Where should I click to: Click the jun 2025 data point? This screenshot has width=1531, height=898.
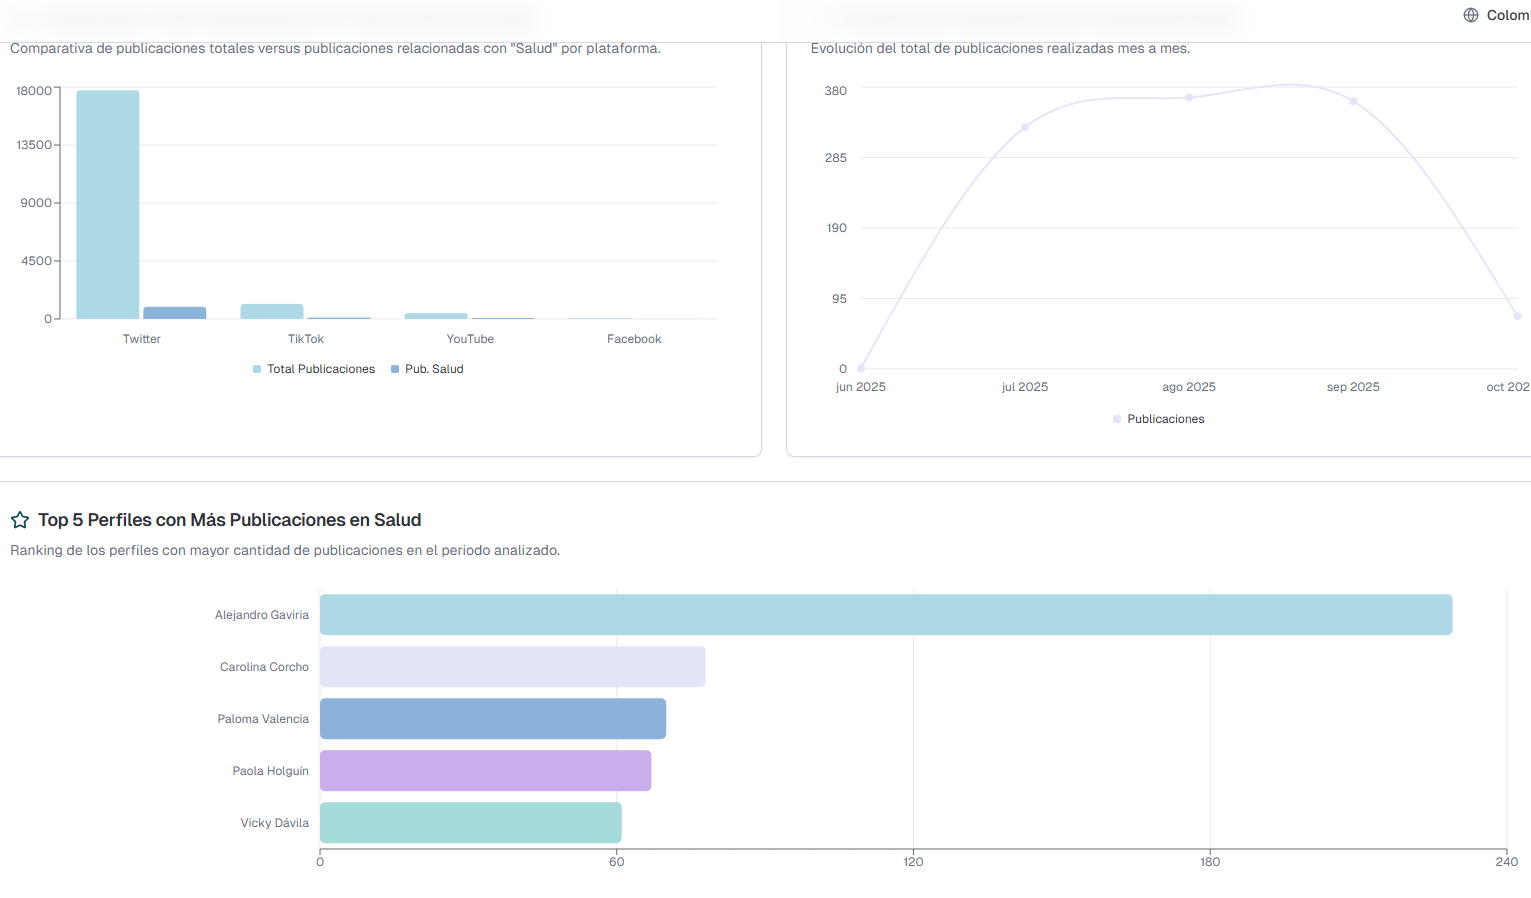click(x=861, y=368)
